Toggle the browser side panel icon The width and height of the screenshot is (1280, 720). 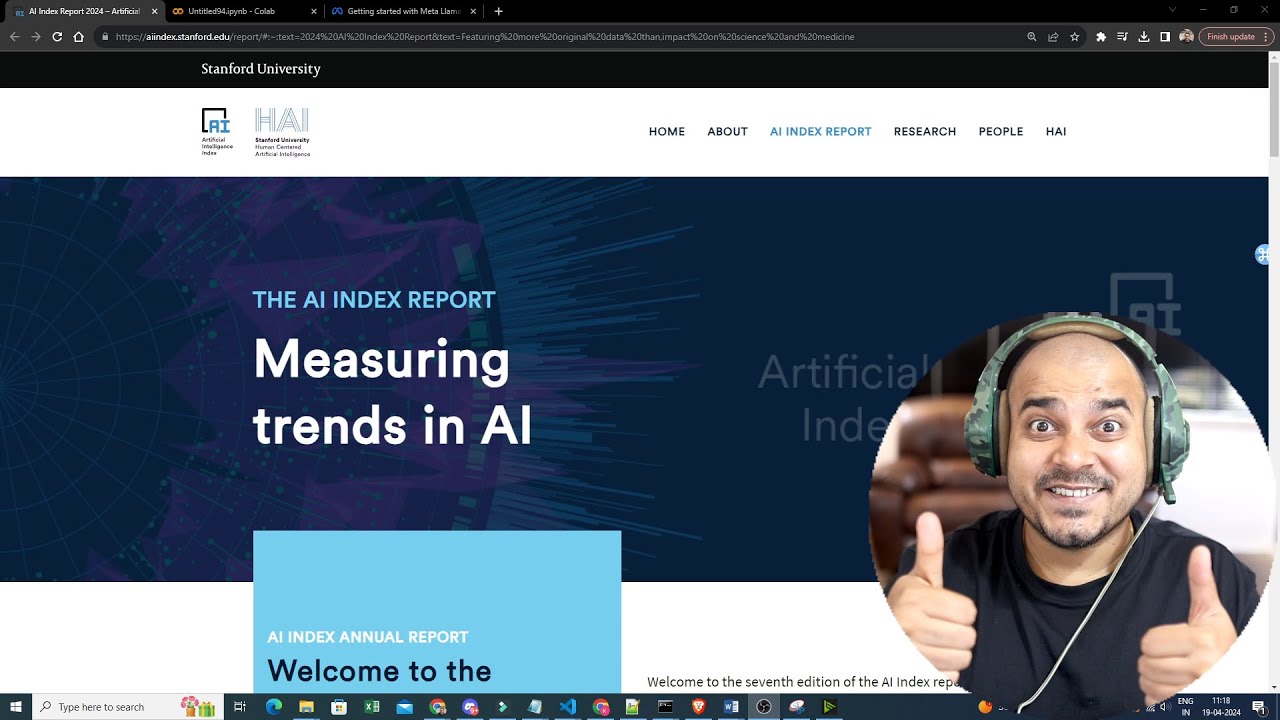click(1165, 37)
